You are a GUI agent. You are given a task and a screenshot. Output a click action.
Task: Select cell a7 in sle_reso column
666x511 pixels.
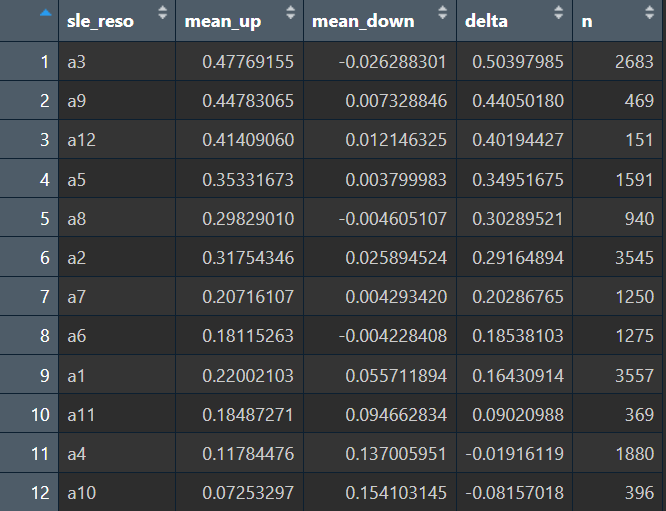117,296
